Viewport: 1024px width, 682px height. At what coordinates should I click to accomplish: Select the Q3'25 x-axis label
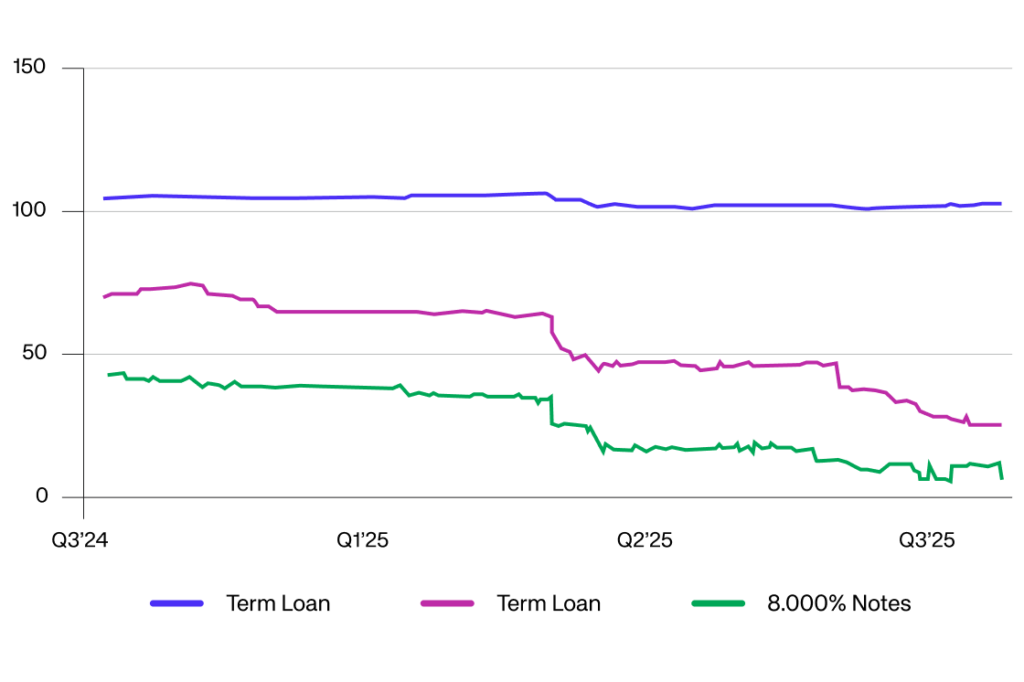click(926, 541)
